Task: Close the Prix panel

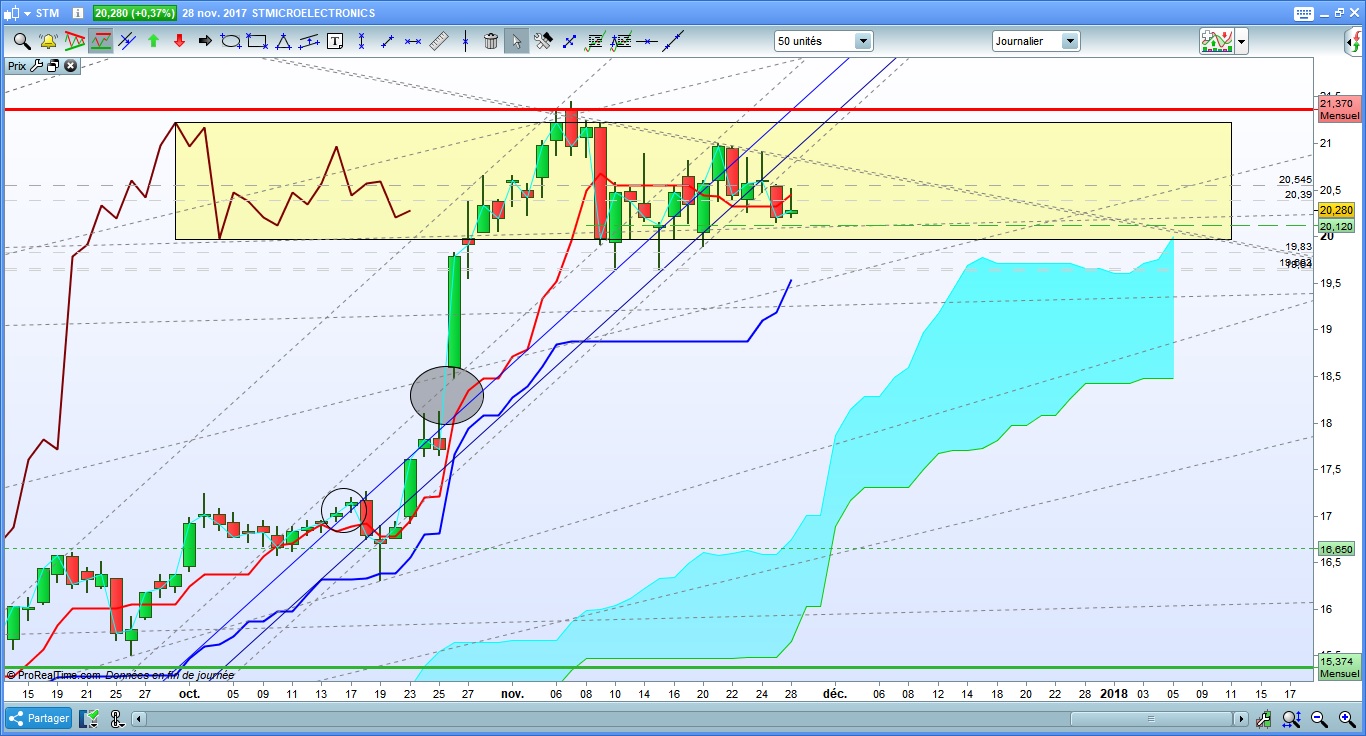Action: coord(70,66)
